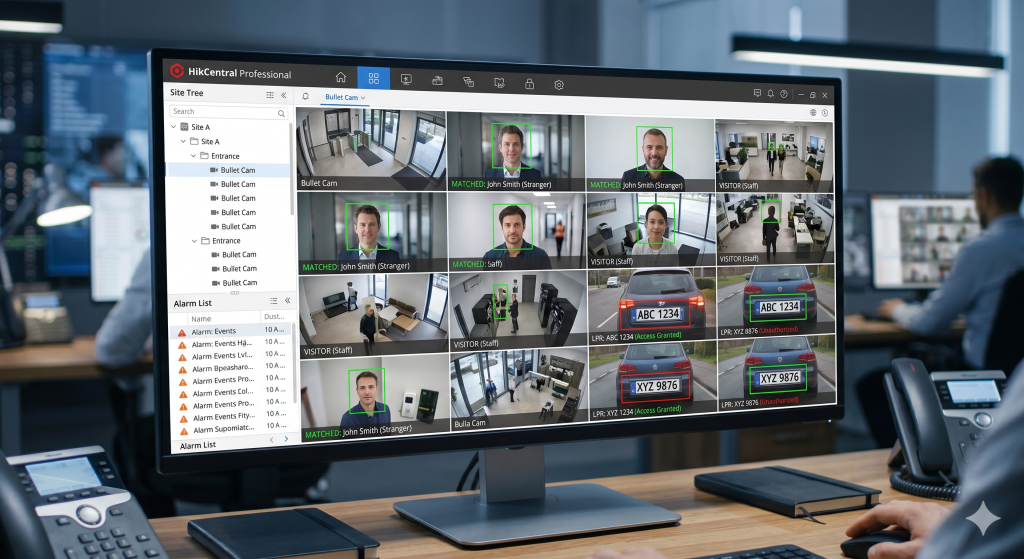Open the Bullet Cam tab dropdown arrow
Image resolution: width=1024 pixels, height=559 pixels.
pos(363,99)
